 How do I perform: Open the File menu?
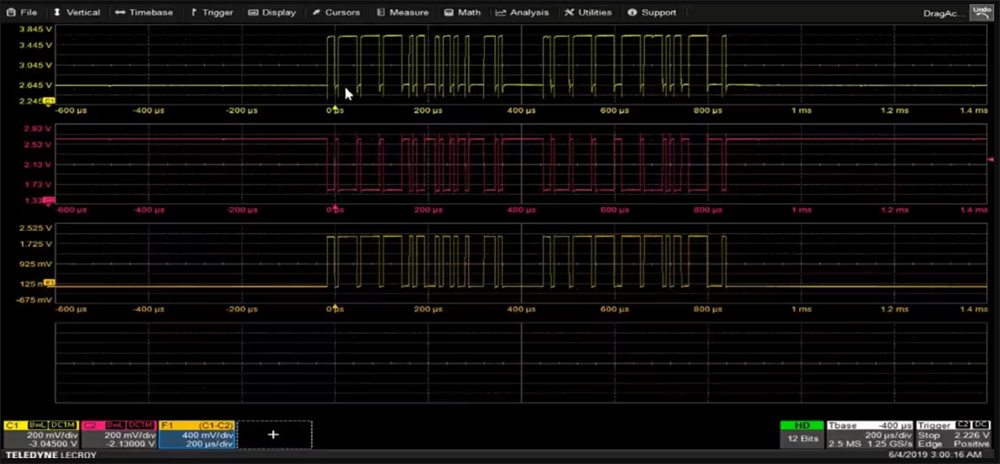pos(22,12)
